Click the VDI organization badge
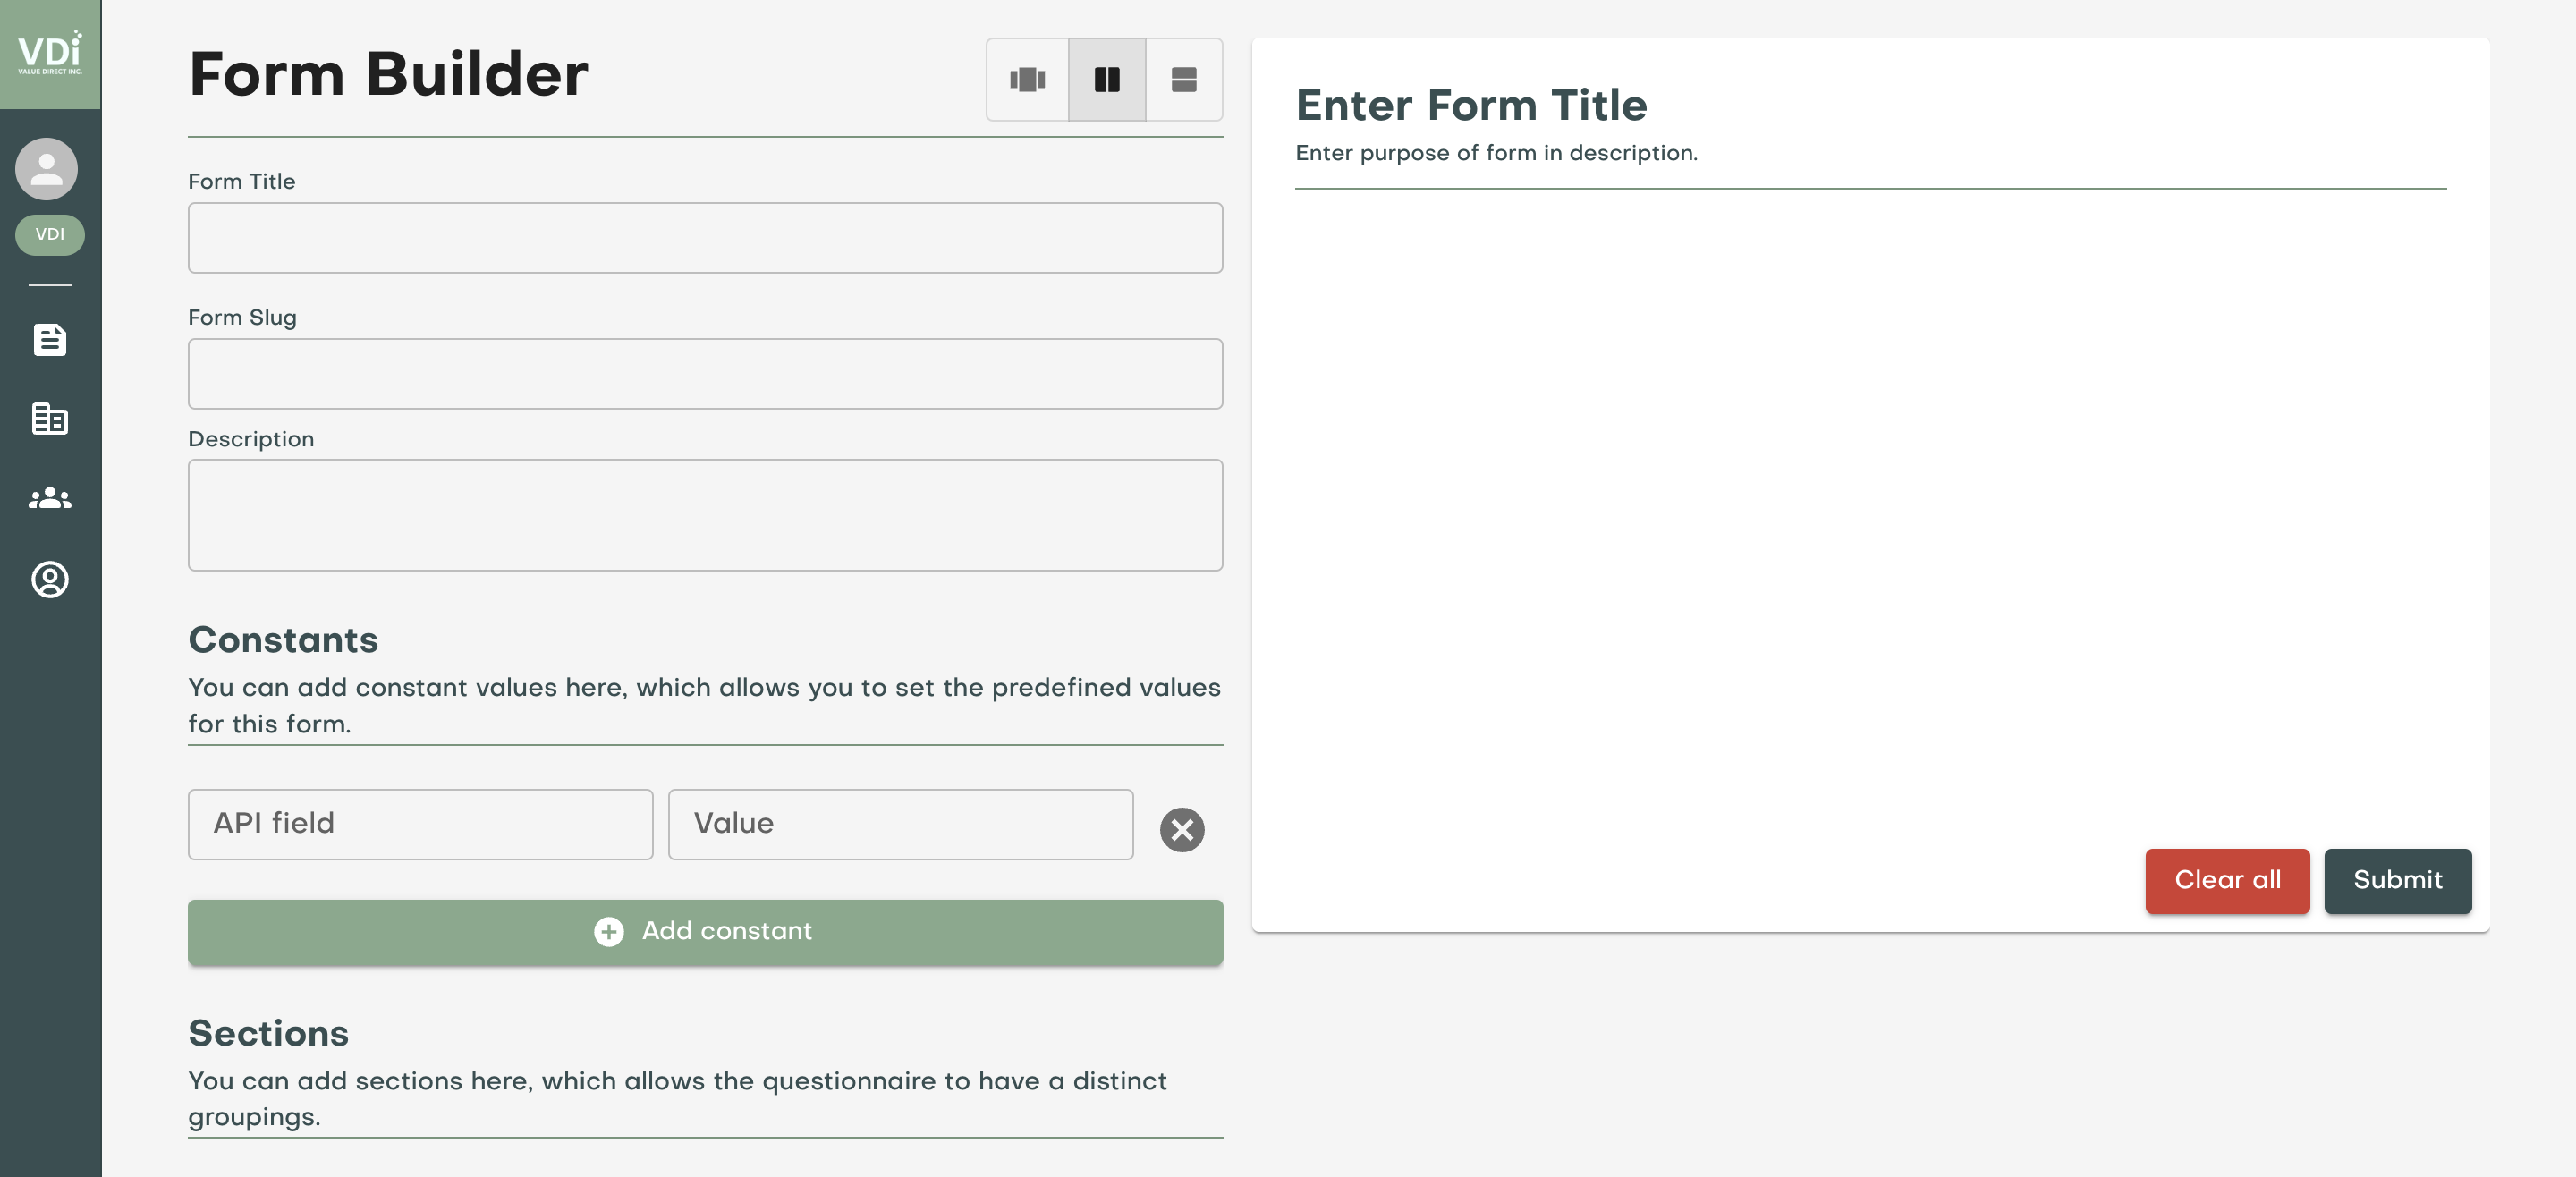Image resolution: width=2576 pixels, height=1177 pixels. (x=50, y=235)
